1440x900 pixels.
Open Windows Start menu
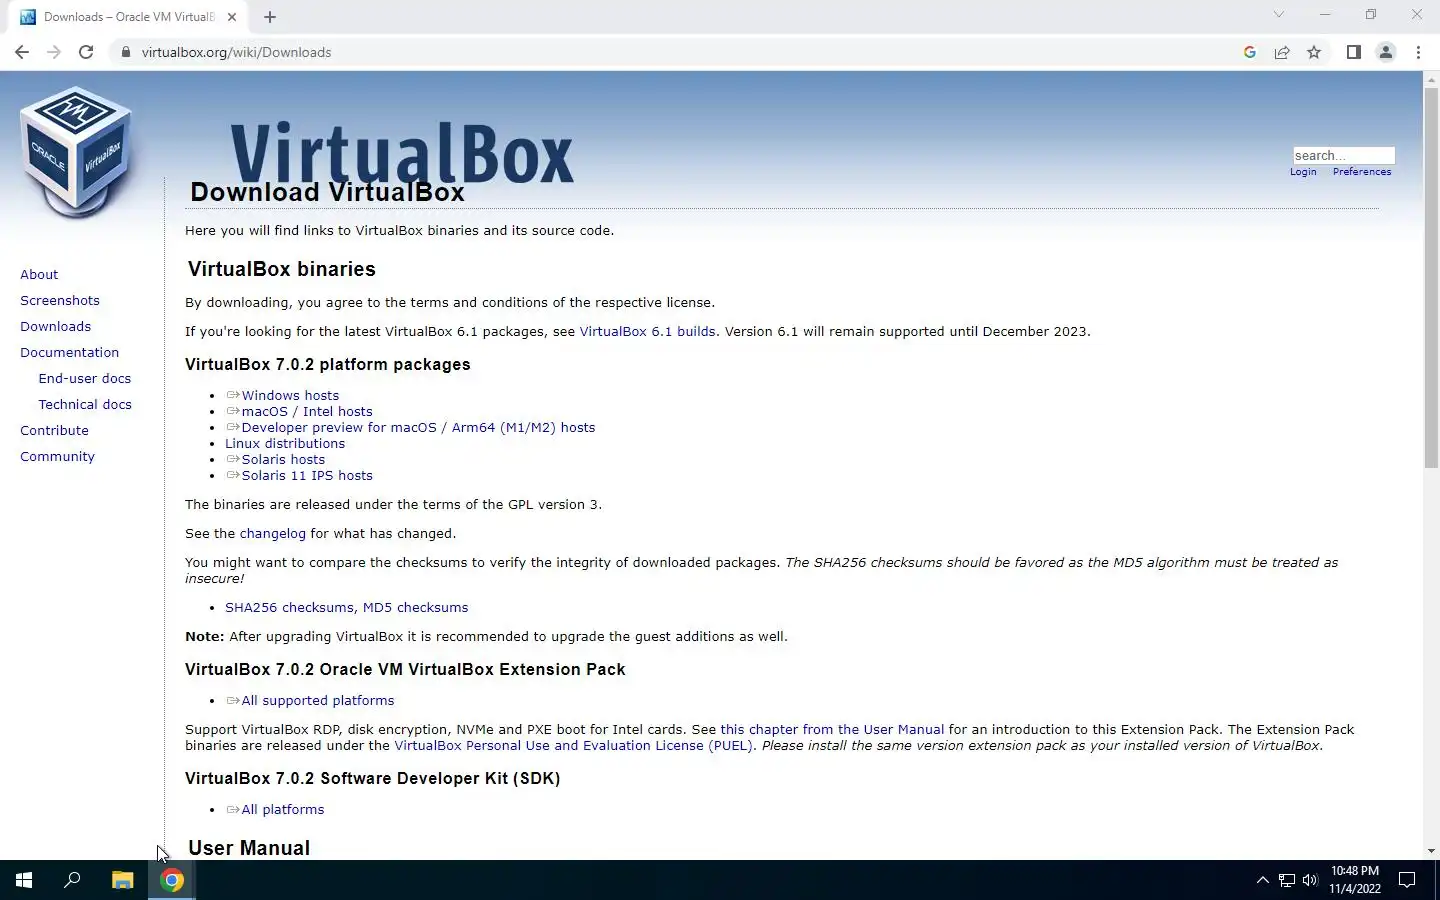[x=24, y=880]
